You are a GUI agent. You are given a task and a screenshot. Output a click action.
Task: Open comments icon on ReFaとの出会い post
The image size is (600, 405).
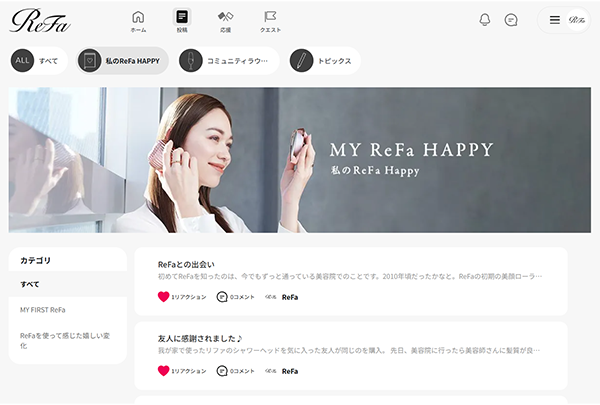tap(222, 297)
